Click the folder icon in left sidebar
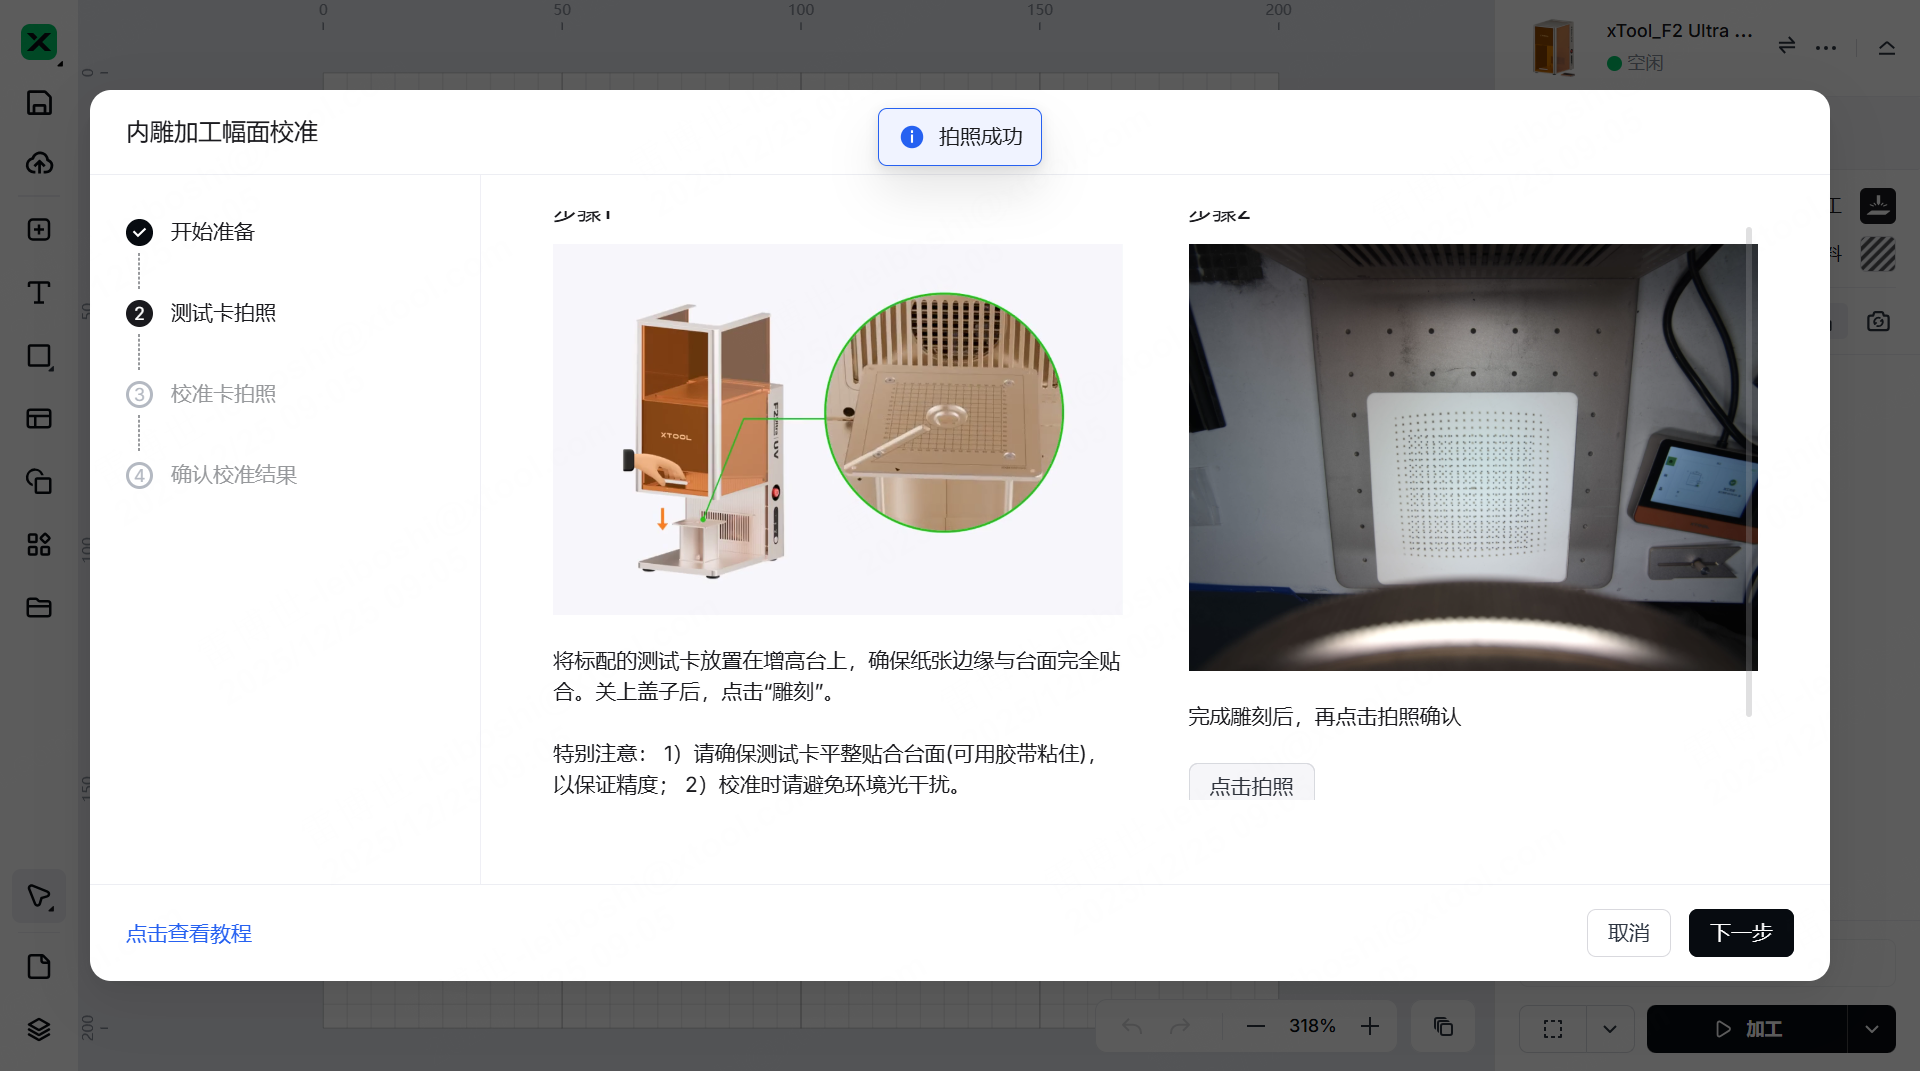Screen dimensions: 1920x1071 [x=39, y=608]
